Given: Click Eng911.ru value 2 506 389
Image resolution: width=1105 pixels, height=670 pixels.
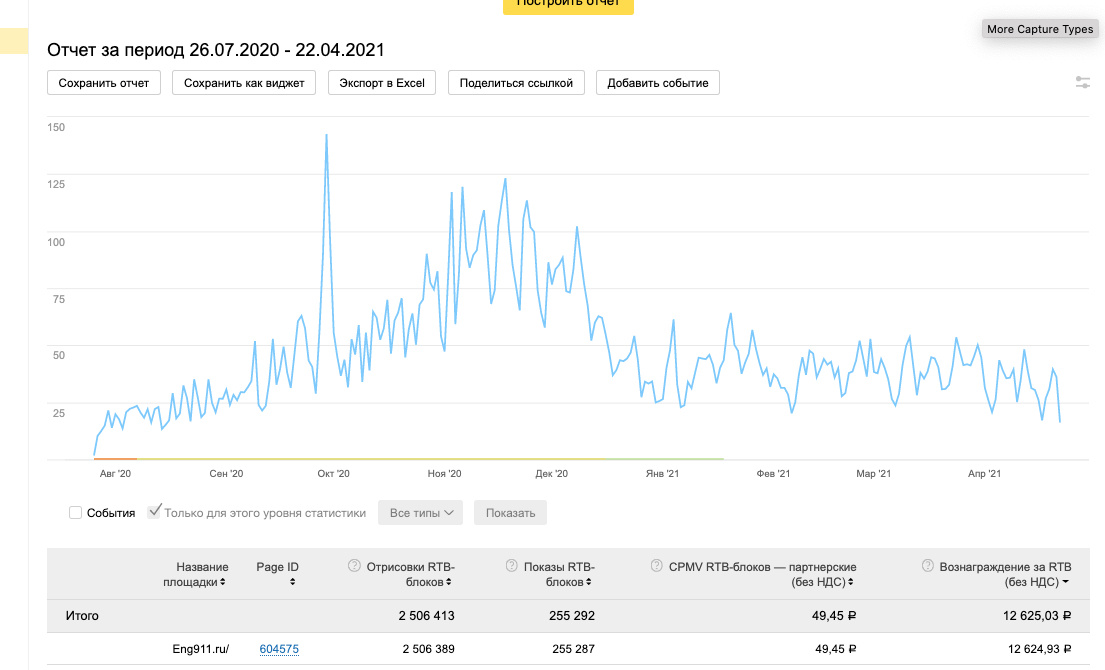Looking at the screenshot, I should click(428, 649).
